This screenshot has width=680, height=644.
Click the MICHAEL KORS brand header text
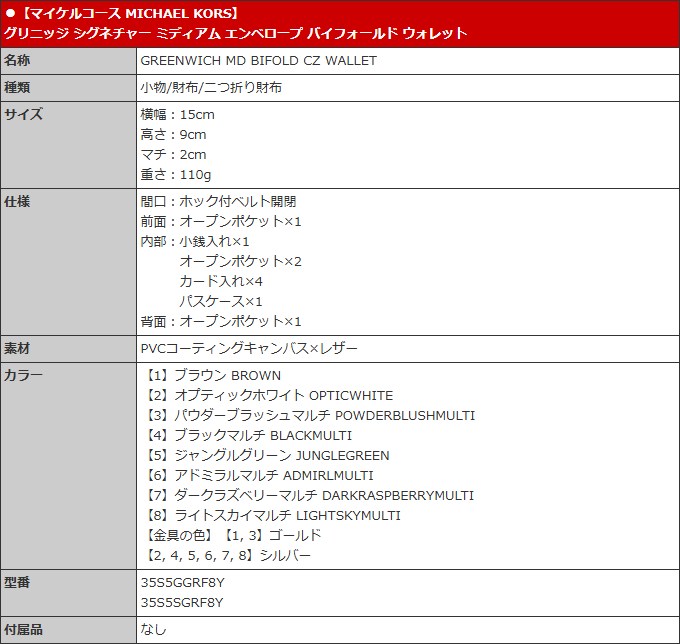(182, 13)
